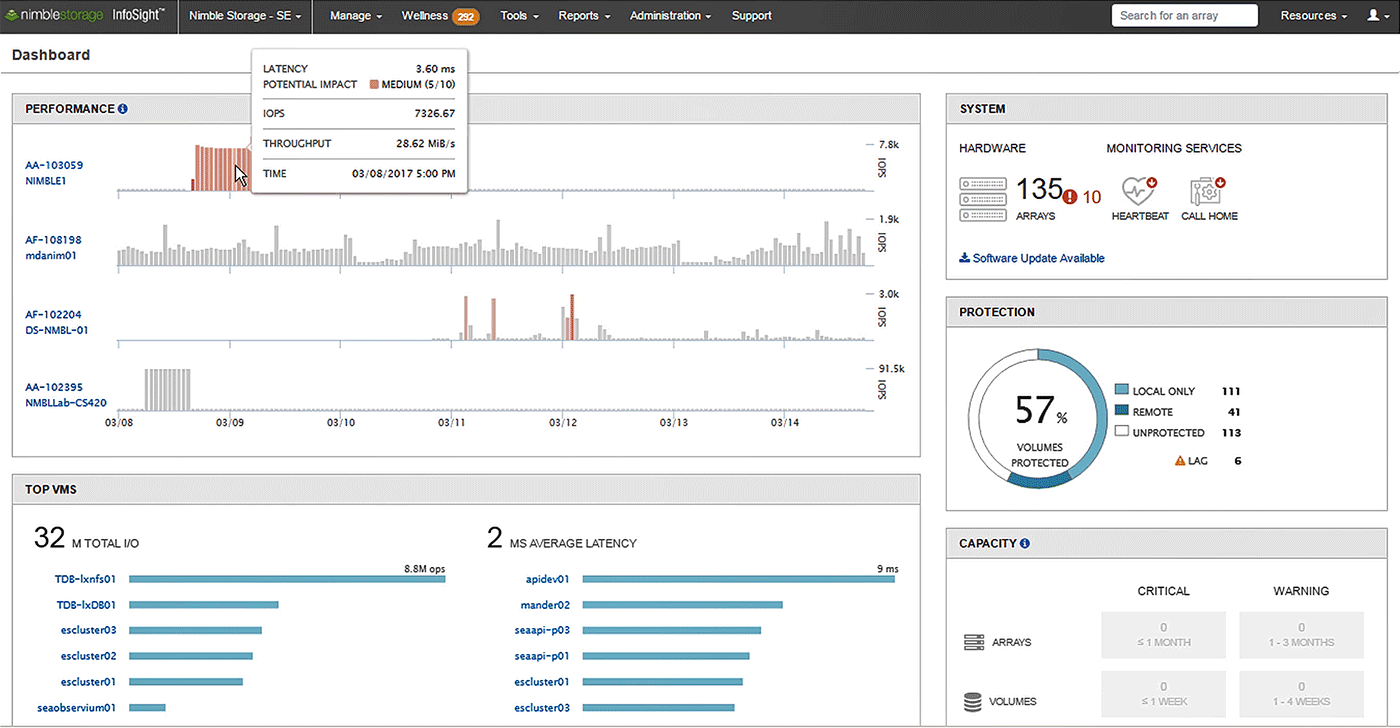Click the Local Only legend swatch
This screenshot has width=1400, height=728.
coord(1122,391)
